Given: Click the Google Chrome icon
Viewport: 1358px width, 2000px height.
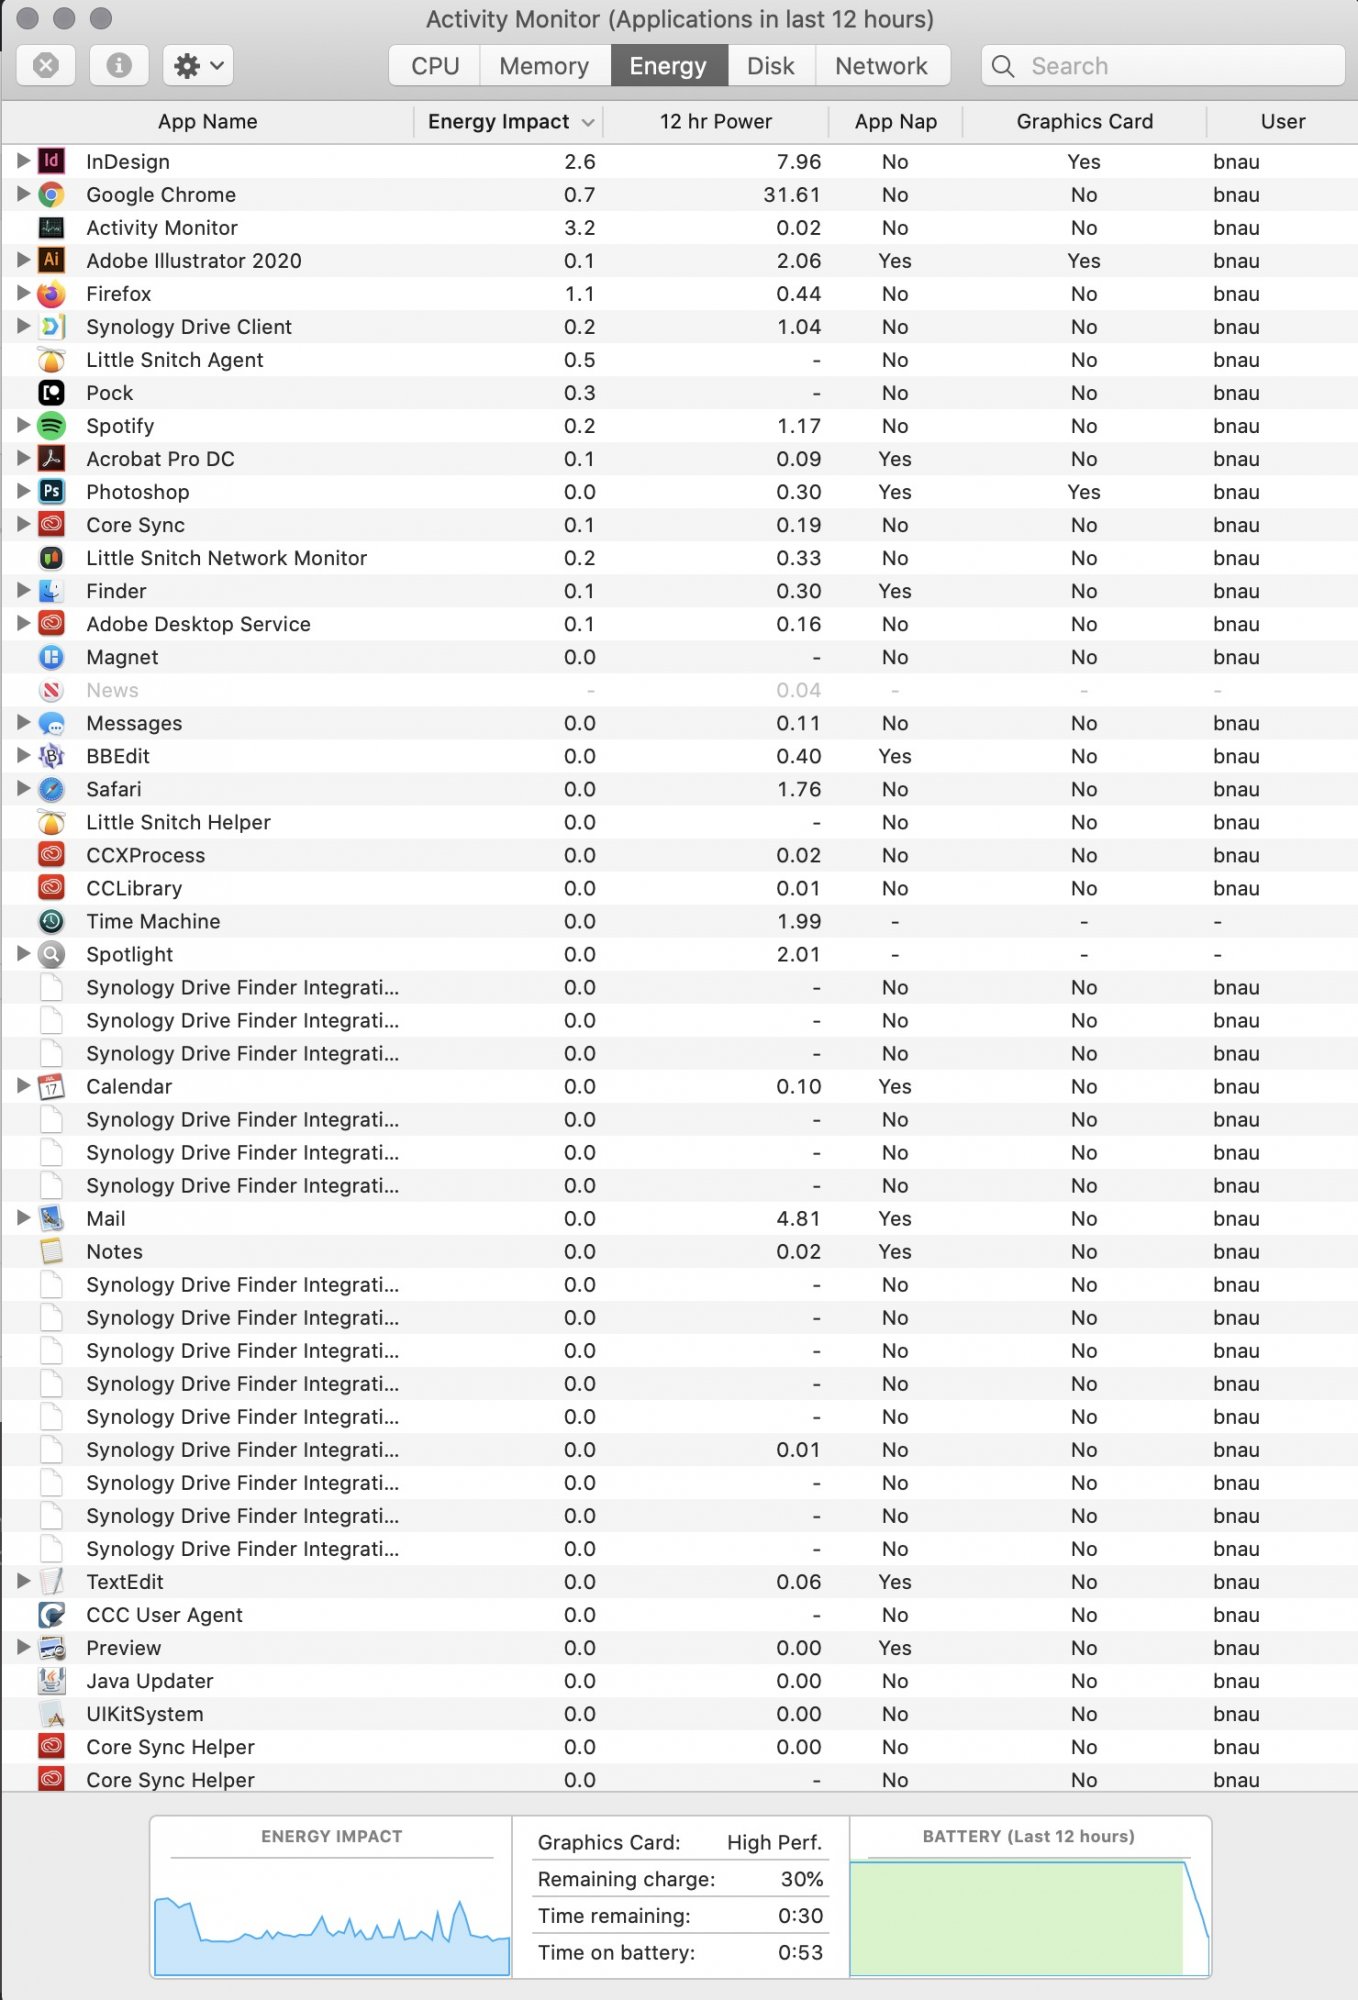Looking at the screenshot, I should (51, 194).
